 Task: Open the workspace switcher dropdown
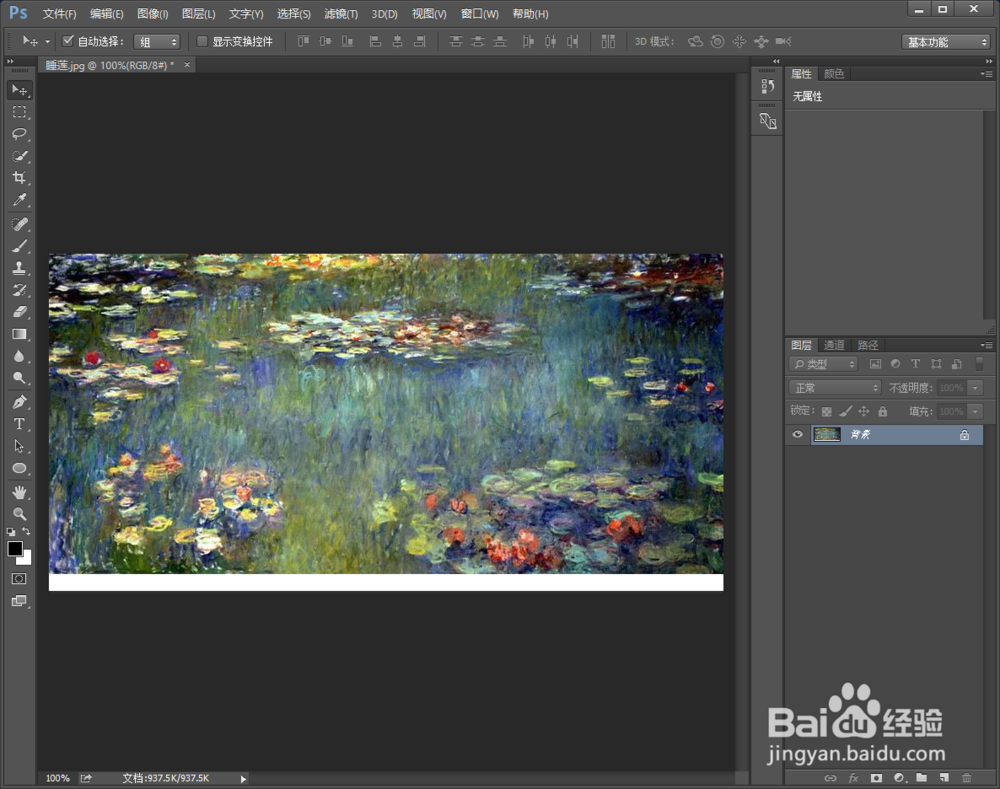(x=946, y=41)
